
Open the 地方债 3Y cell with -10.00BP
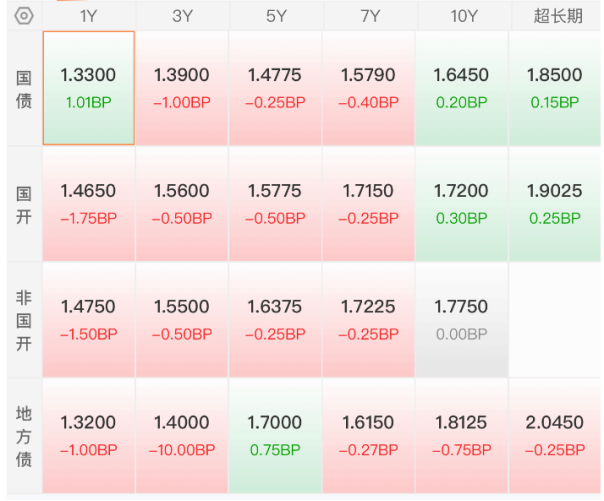coord(182,436)
